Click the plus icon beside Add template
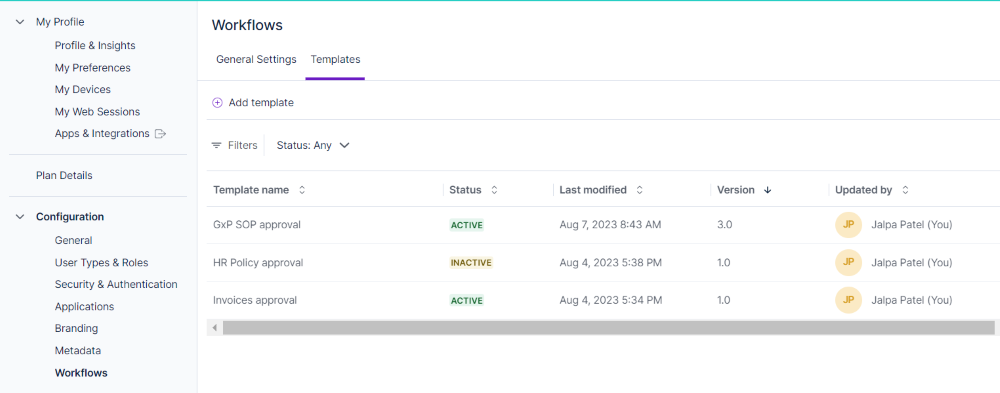1000x393 pixels. click(217, 103)
